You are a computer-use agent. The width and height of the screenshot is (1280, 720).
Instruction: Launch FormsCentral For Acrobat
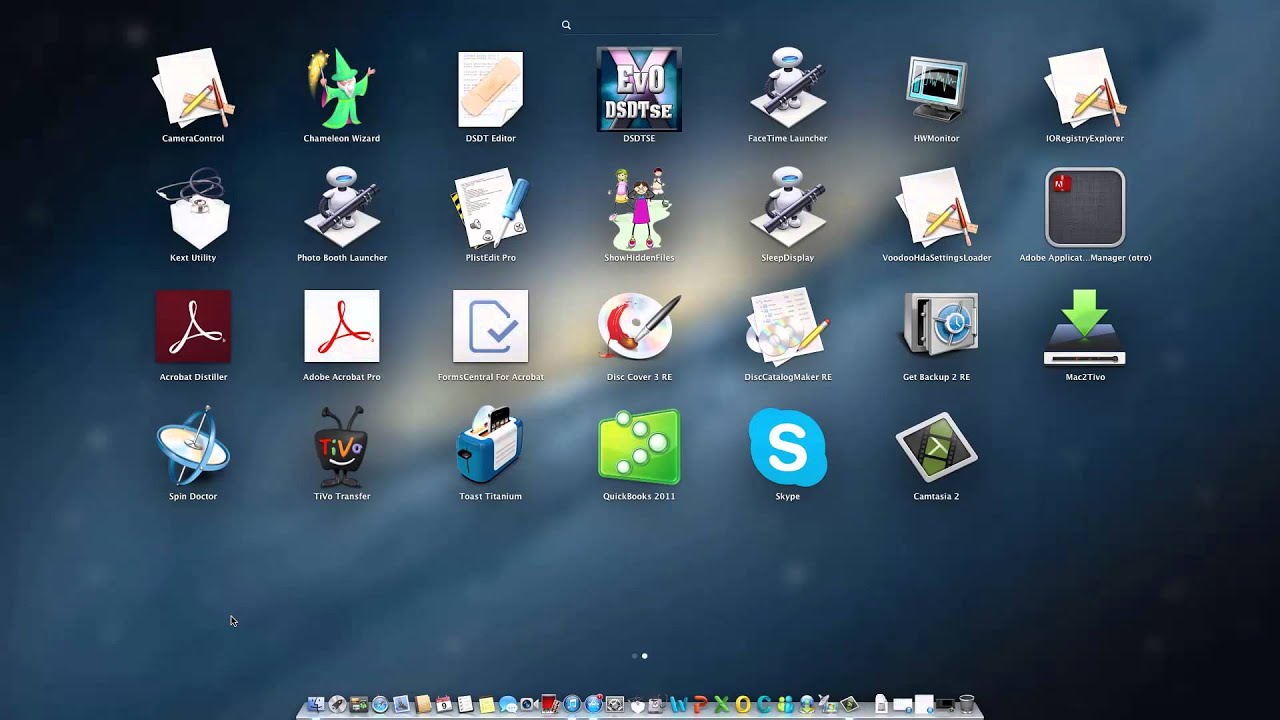pos(490,327)
